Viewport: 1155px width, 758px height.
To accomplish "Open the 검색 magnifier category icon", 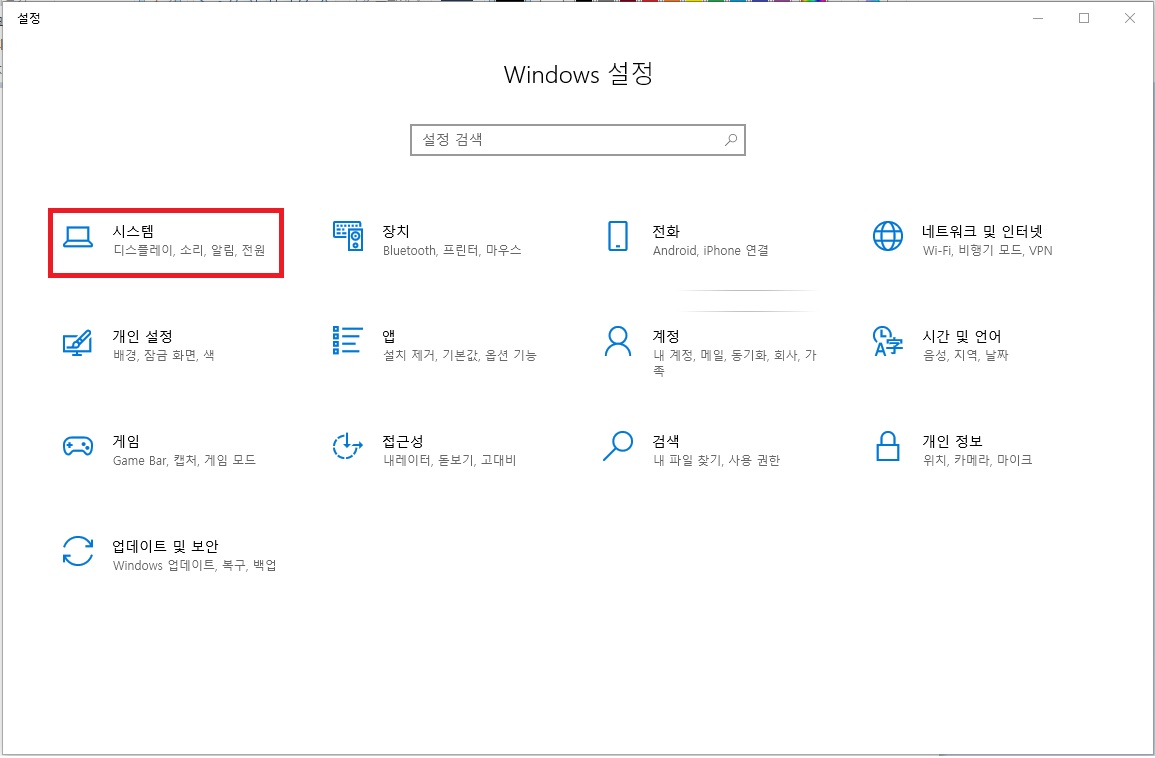I will click(617, 446).
